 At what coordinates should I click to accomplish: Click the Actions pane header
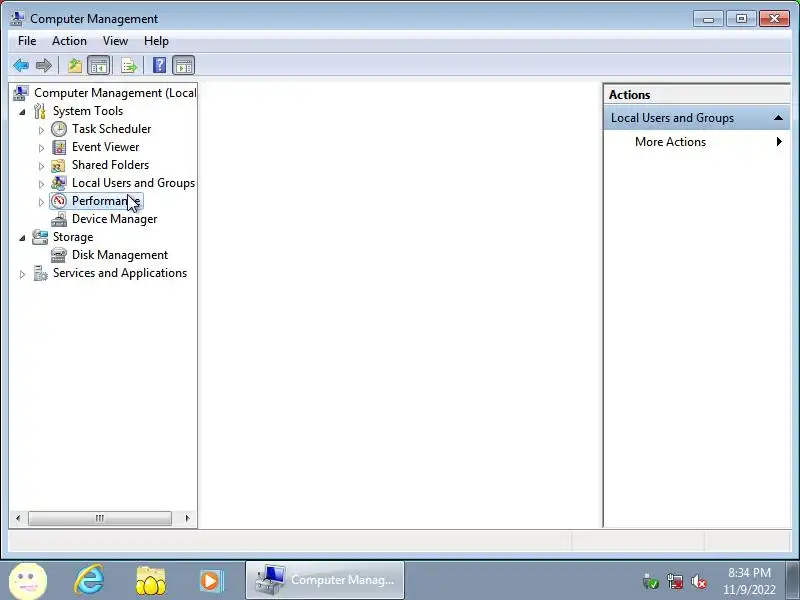tap(696, 95)
